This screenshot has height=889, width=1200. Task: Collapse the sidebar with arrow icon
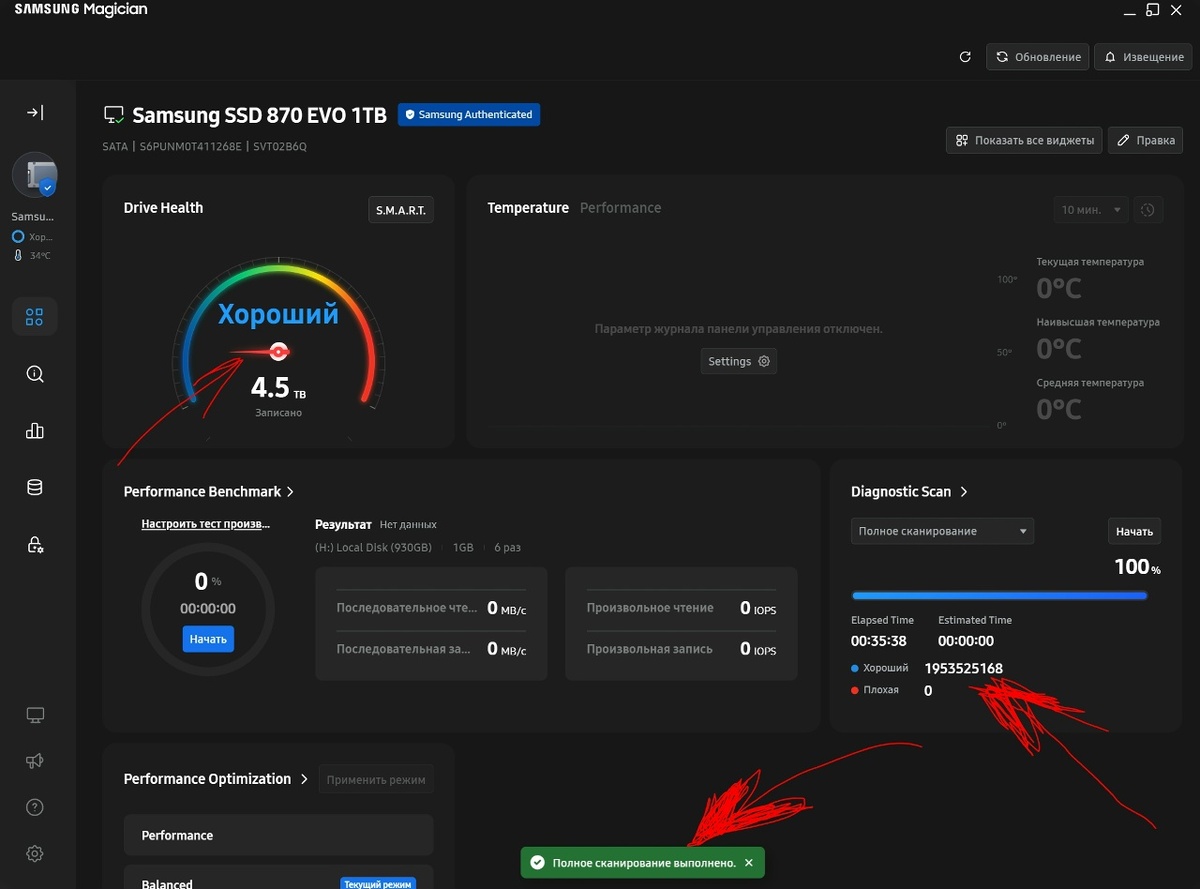pyautogui.click(x=35, y=113)
